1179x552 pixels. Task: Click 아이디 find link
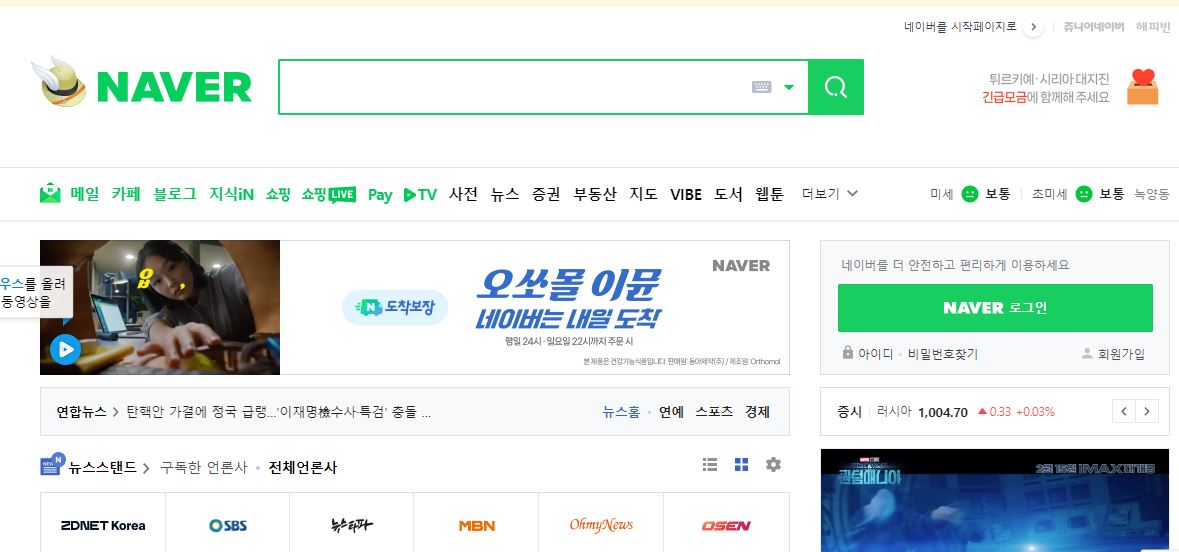point(876,353)
